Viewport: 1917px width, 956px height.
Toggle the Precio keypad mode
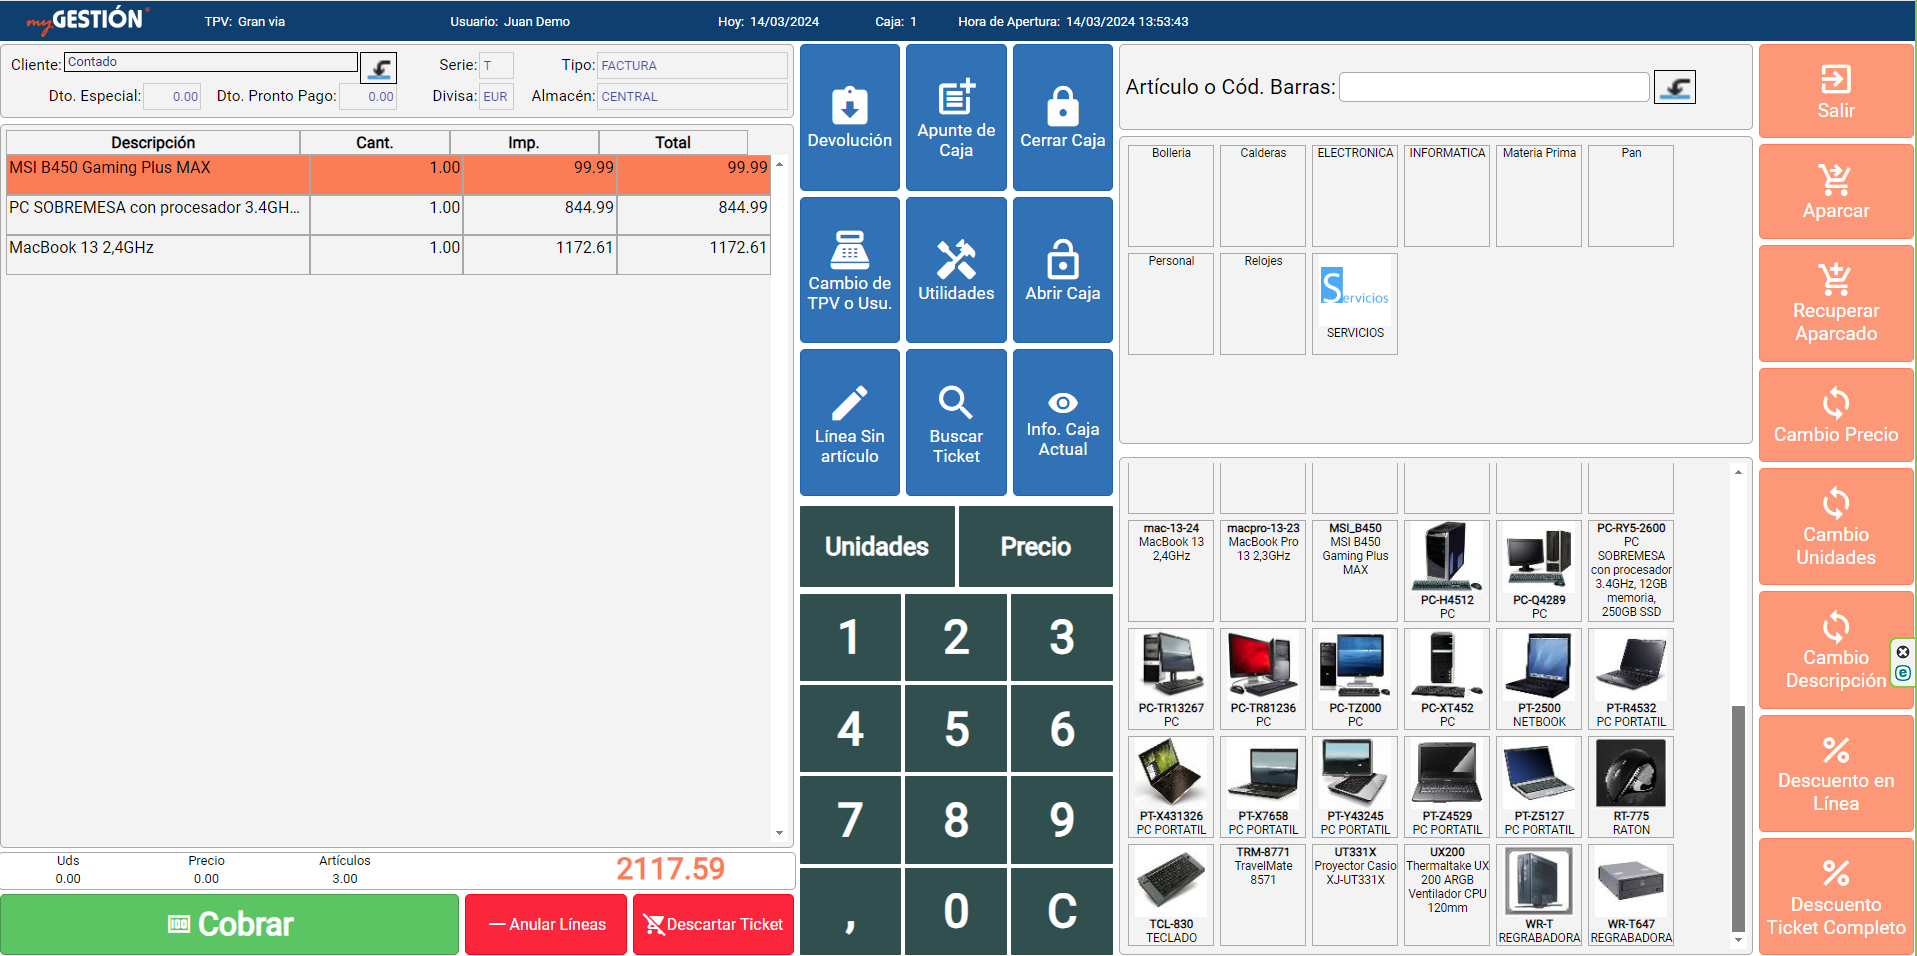tap(1036, 546)
